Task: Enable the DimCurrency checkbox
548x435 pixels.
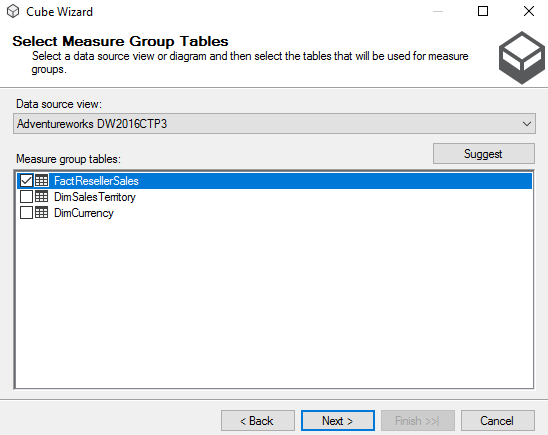Action: pos(26,213)
